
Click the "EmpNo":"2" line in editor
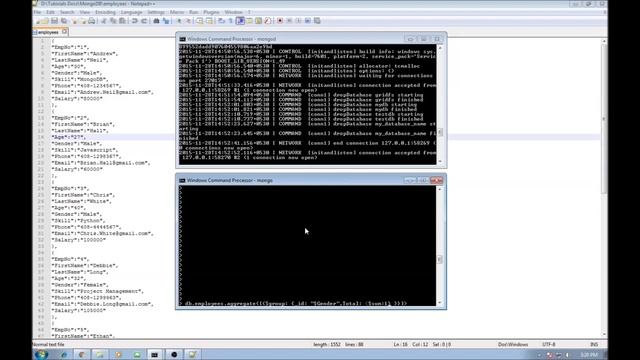tap(70, 118)
